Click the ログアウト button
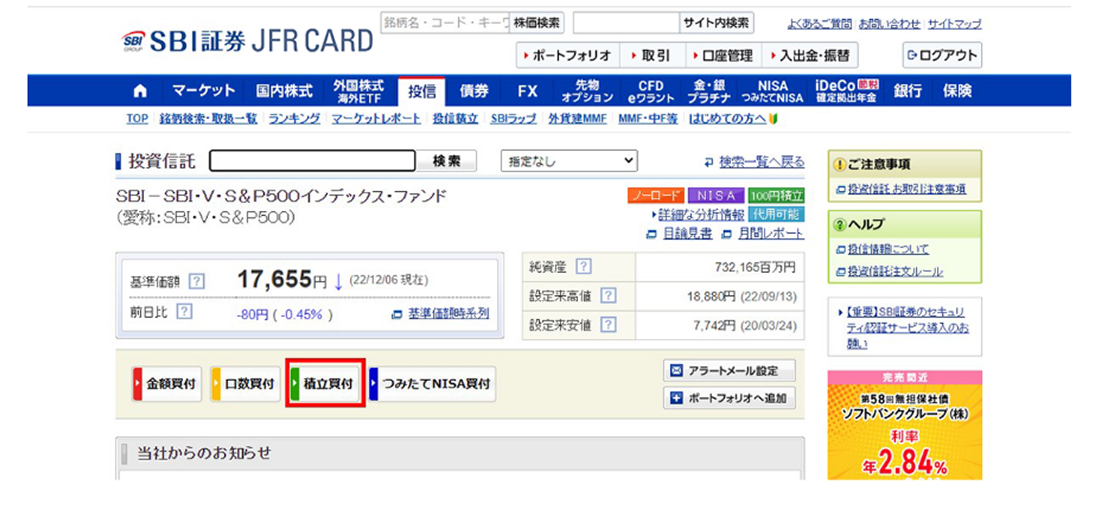 942,55
